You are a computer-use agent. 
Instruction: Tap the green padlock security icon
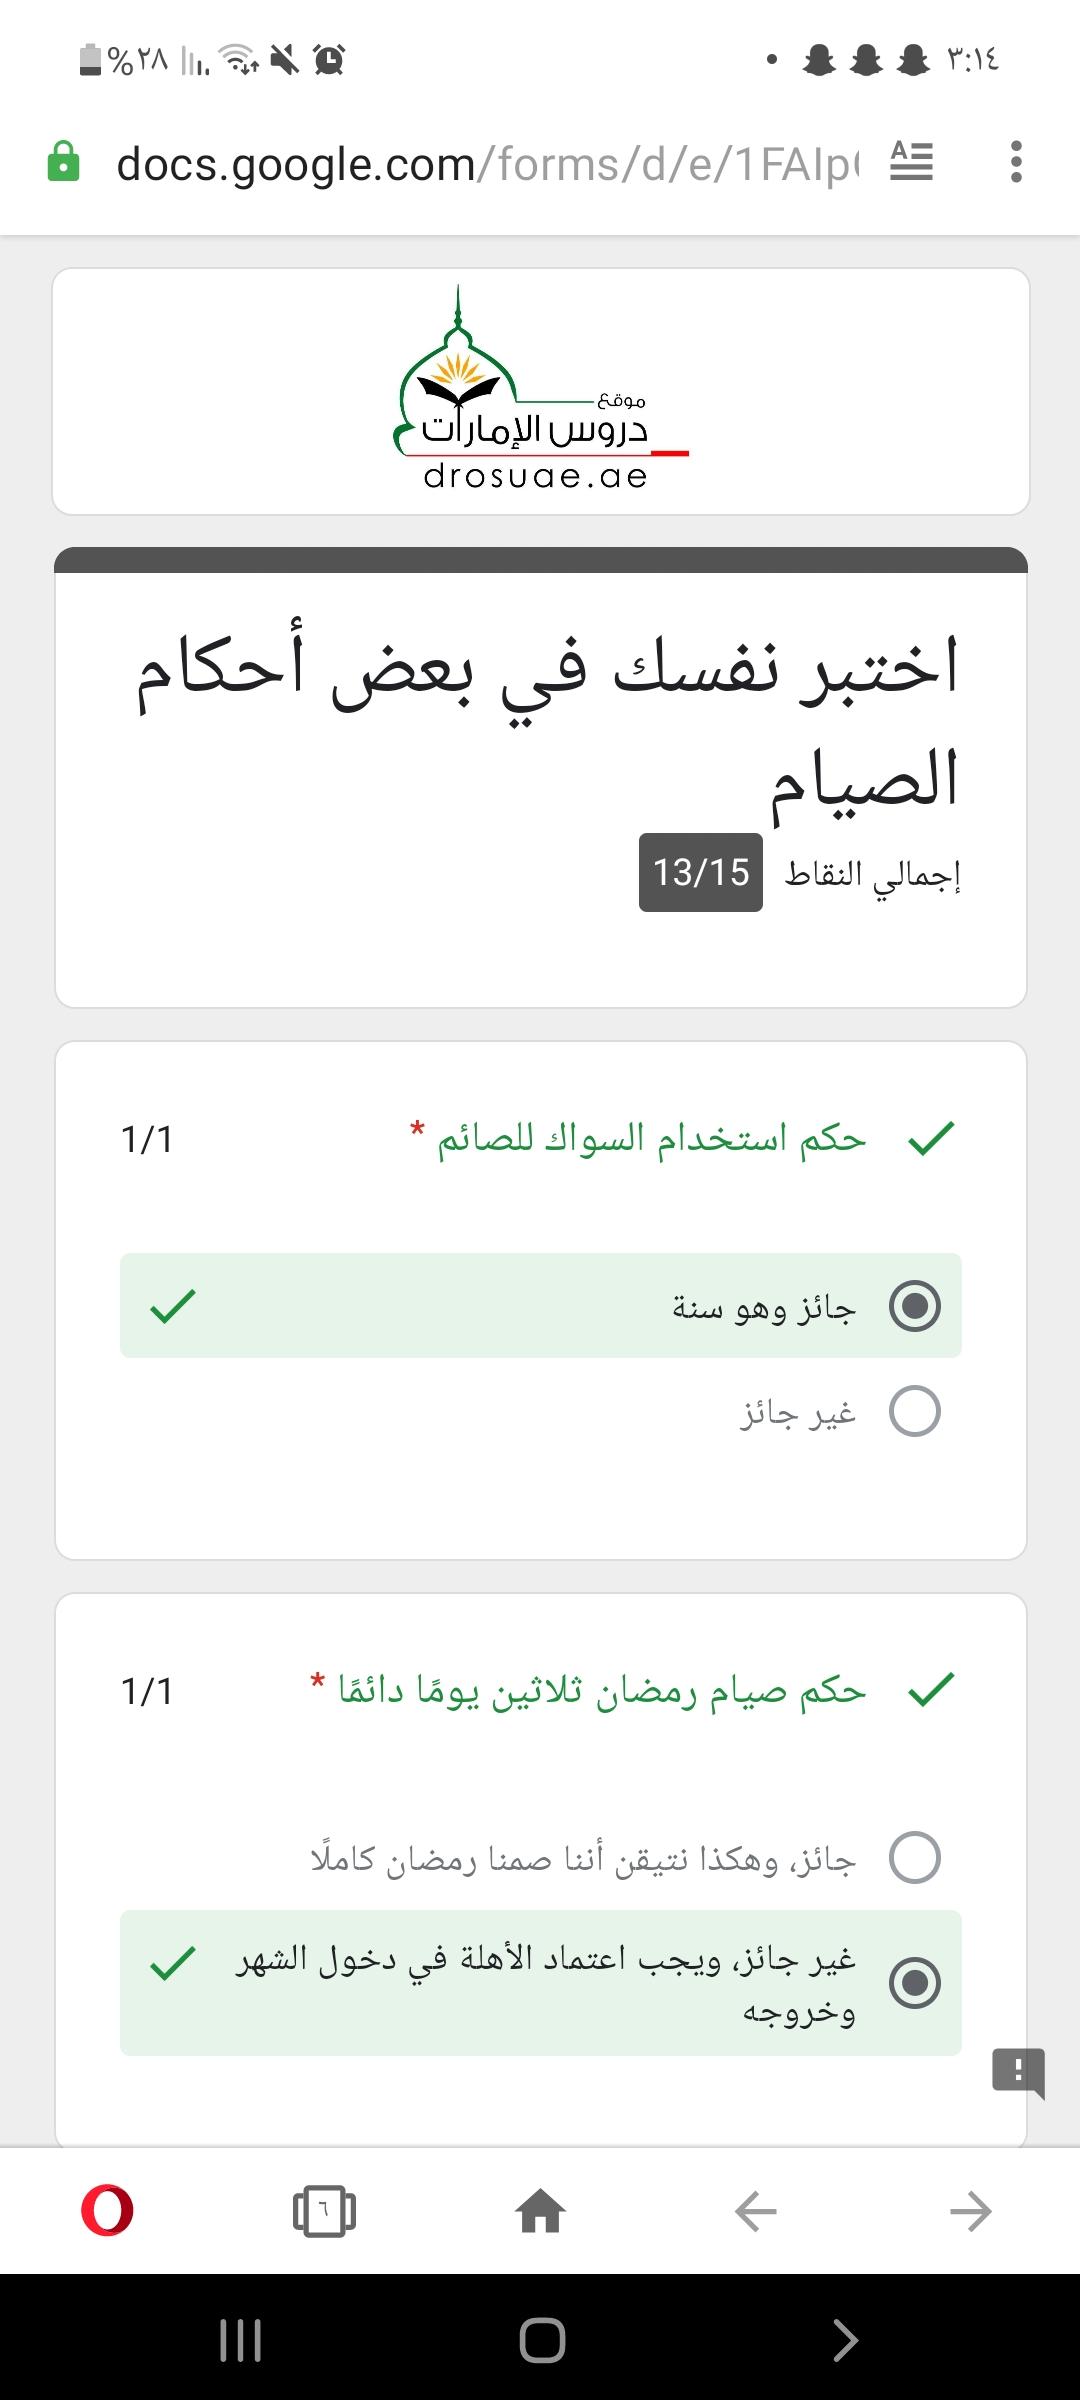click(x=63, y=162)
